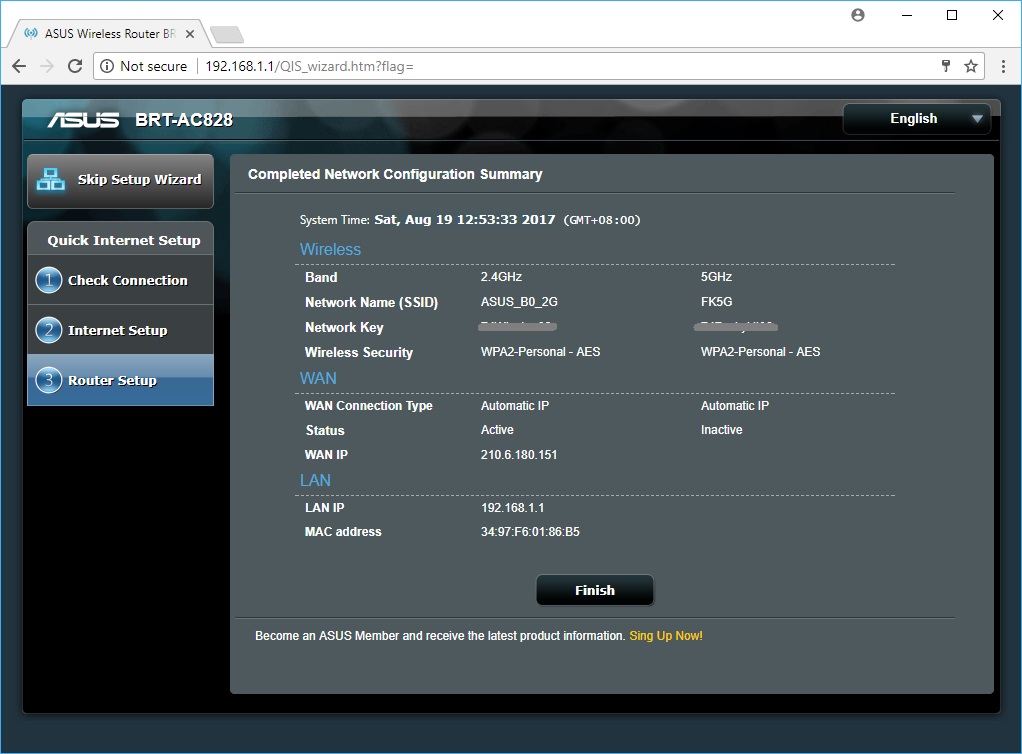1022x754 pixels.
Task: Select the Router Setup step
Action: (112, 380)
